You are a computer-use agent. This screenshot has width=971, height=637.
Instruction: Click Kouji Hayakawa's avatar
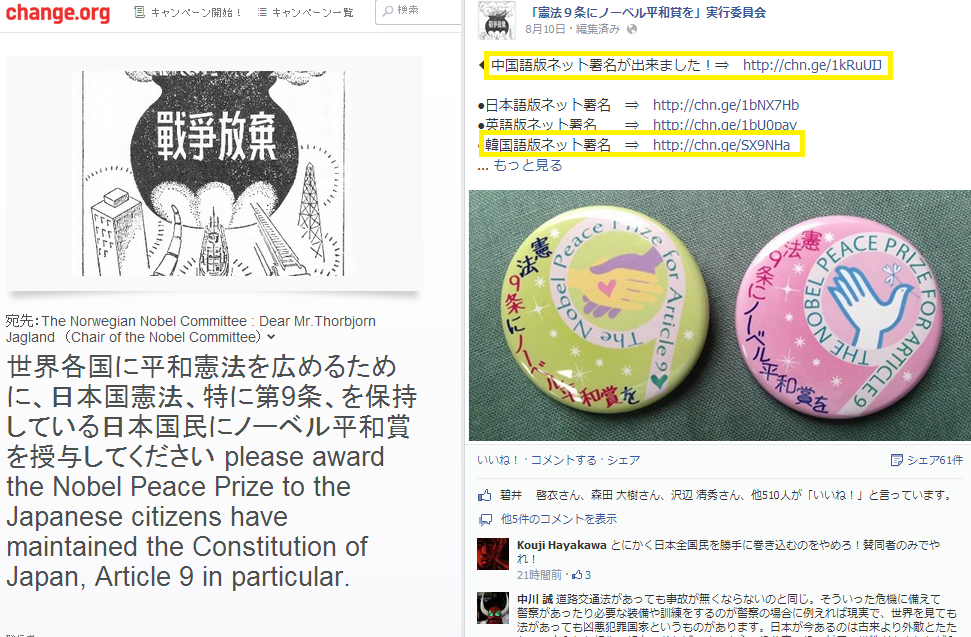pyautogui.click(x=493, y=553)
